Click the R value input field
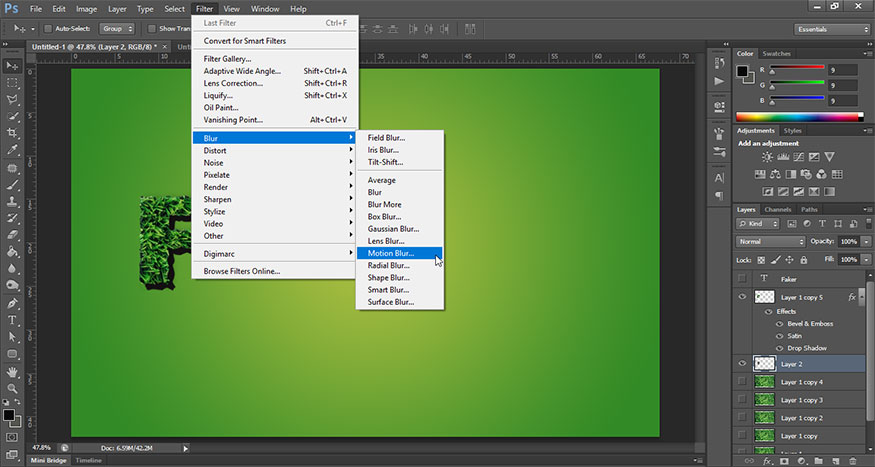The height and width of the screenshot is (467, 875). 842,70
